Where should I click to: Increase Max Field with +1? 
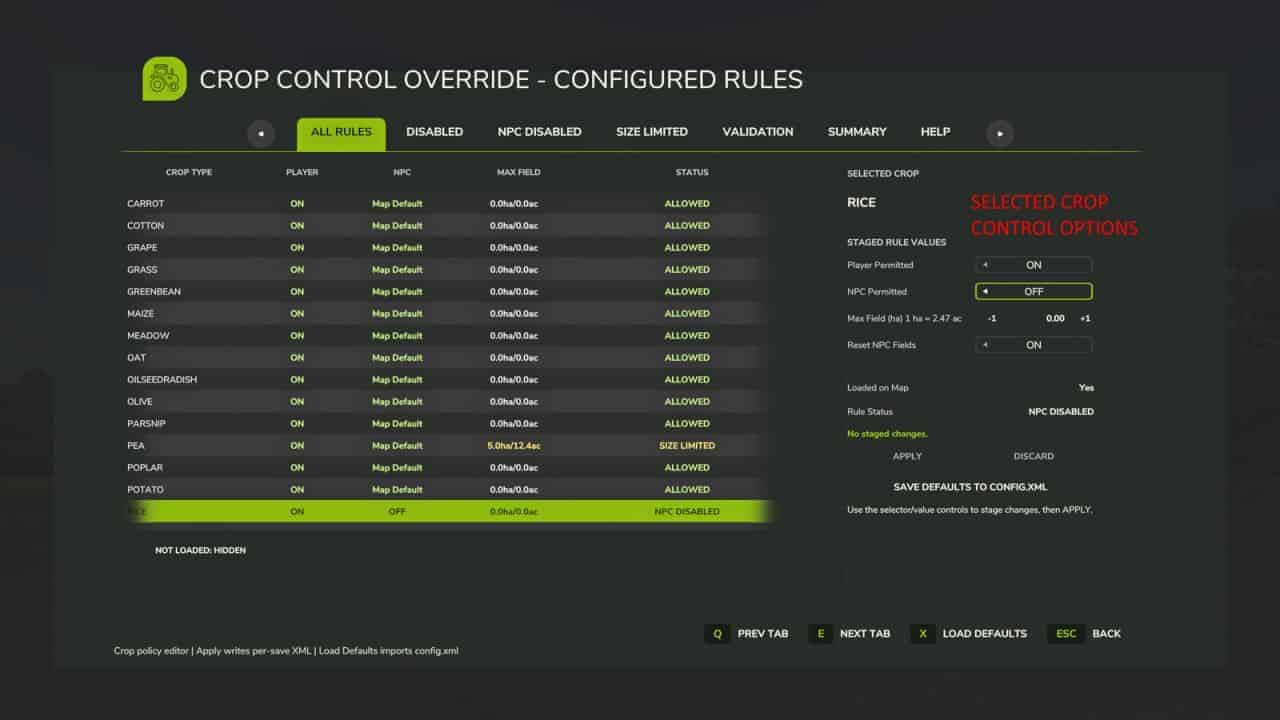click(x=1085, y=318)
